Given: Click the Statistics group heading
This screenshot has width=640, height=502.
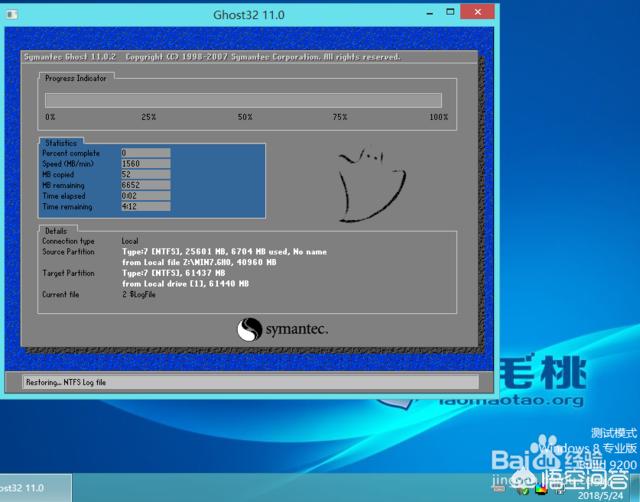Looking at the screenshot, I should 61,143.
